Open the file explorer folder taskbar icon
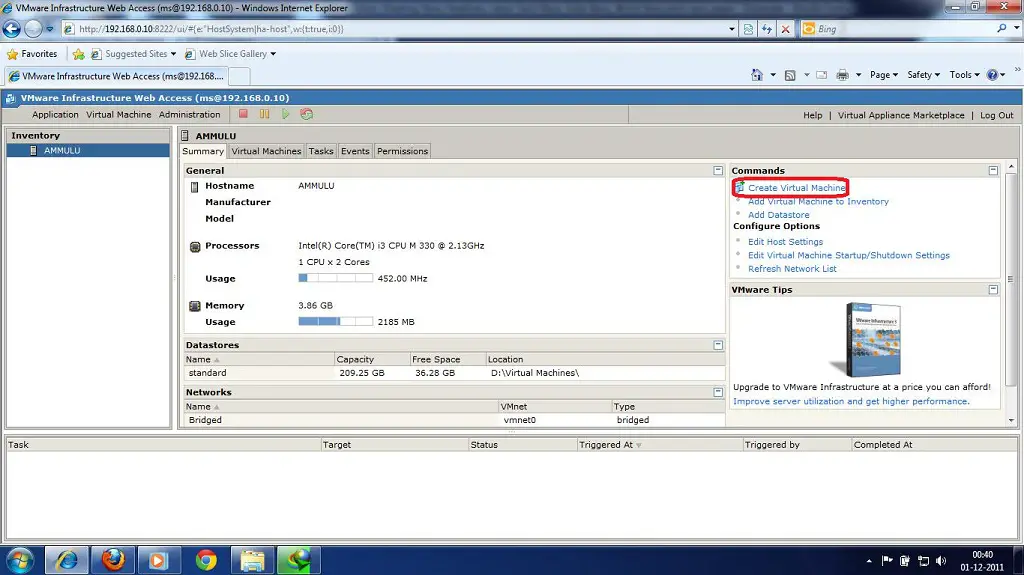This screenshot has width=1024, height=575. click(252, 560)
